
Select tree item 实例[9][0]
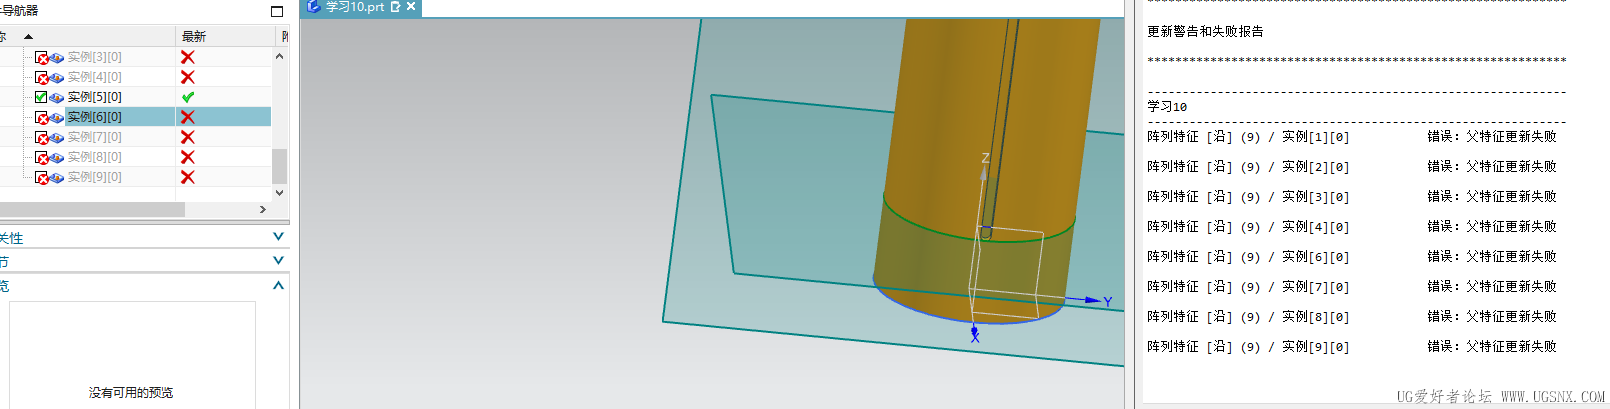tap(94, 177)
